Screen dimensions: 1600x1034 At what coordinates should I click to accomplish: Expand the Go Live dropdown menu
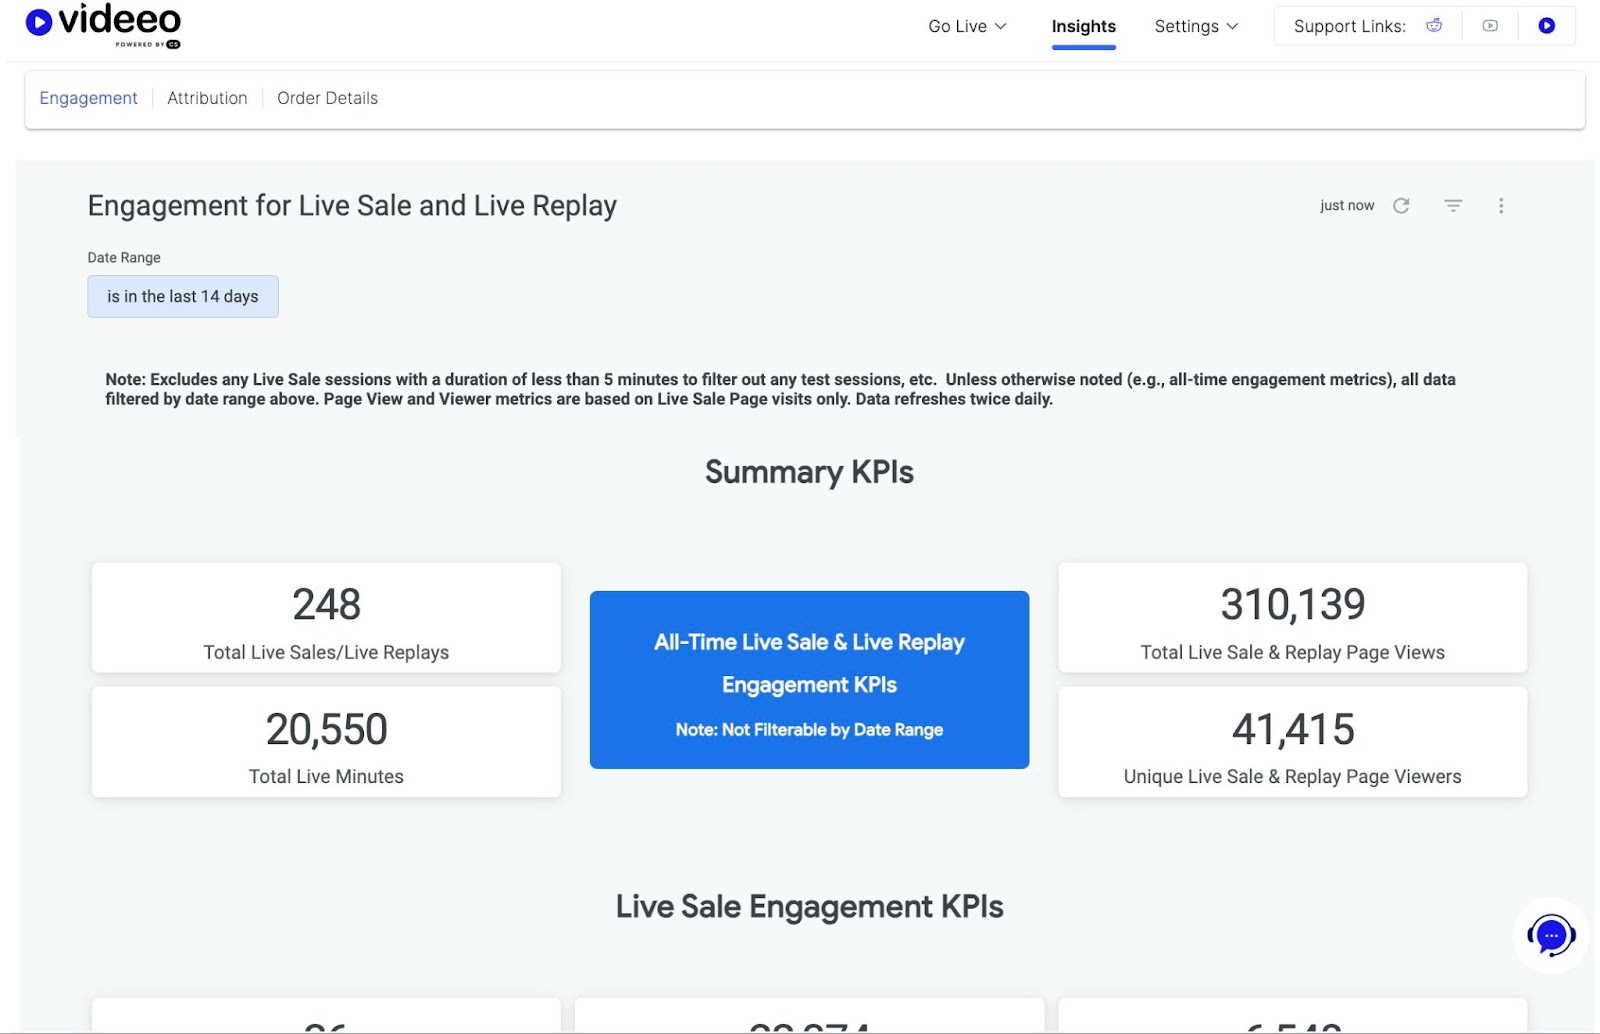point(967,26)
